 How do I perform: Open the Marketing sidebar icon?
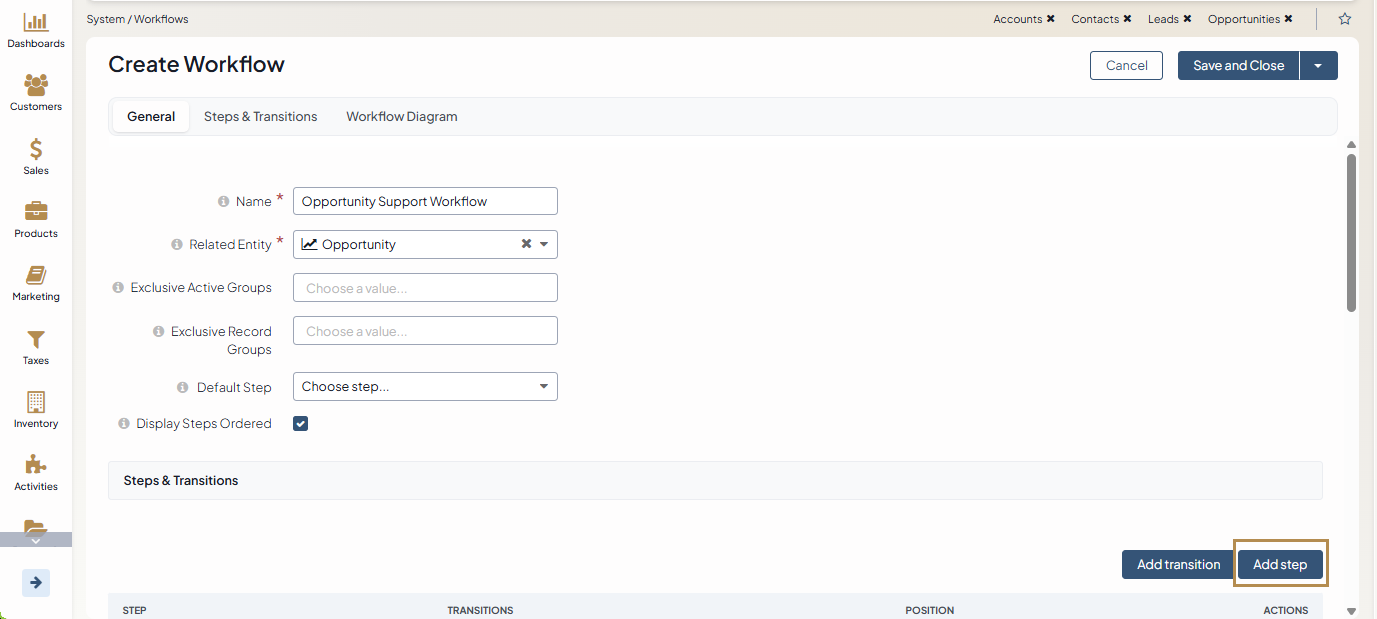[36, 276]
